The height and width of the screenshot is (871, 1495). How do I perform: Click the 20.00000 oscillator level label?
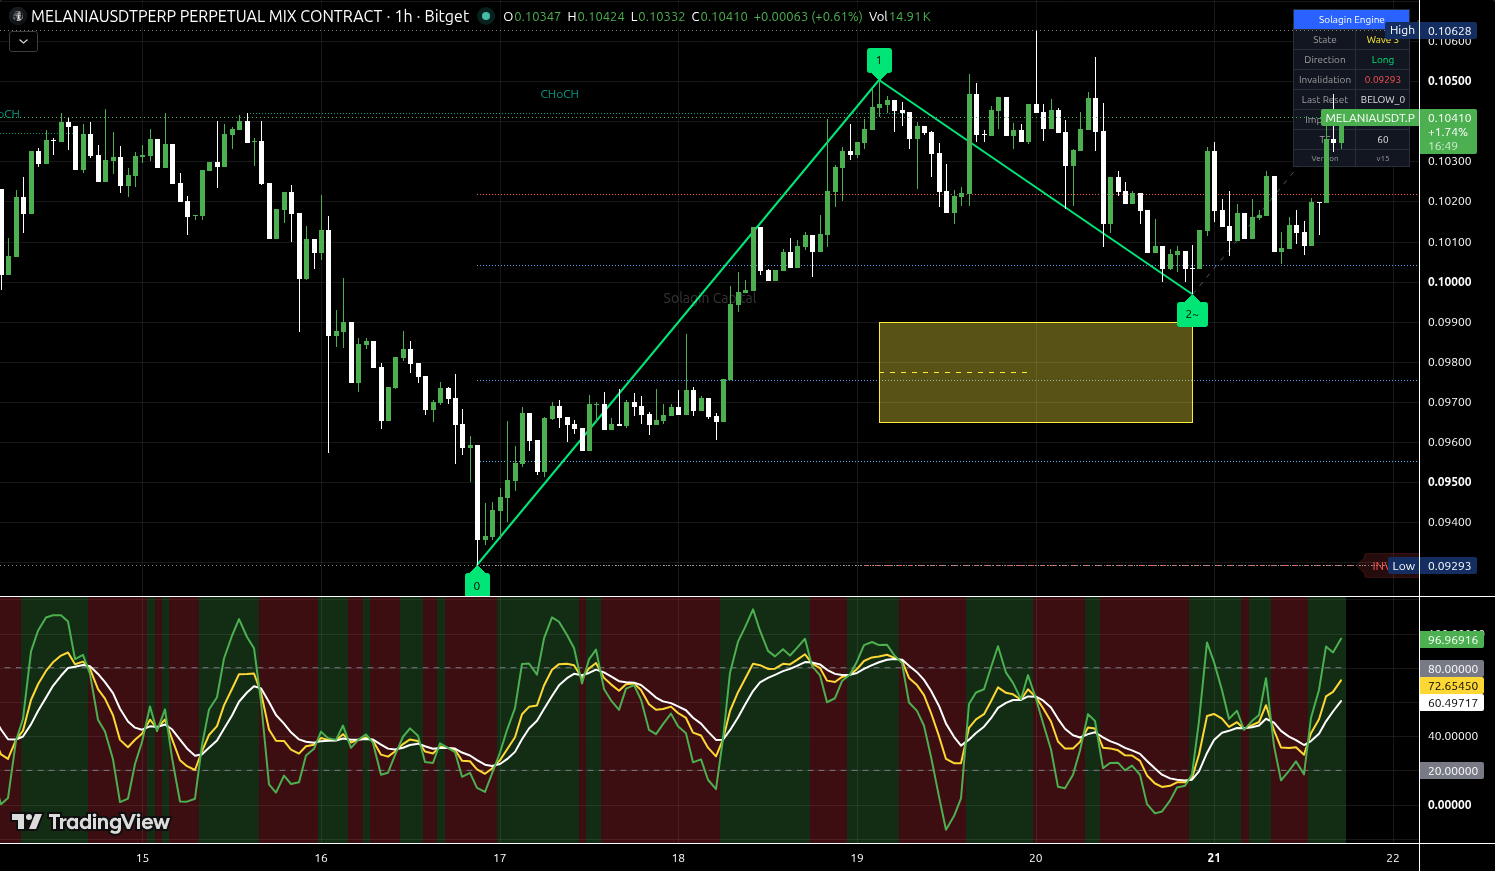coord(1452,771)
